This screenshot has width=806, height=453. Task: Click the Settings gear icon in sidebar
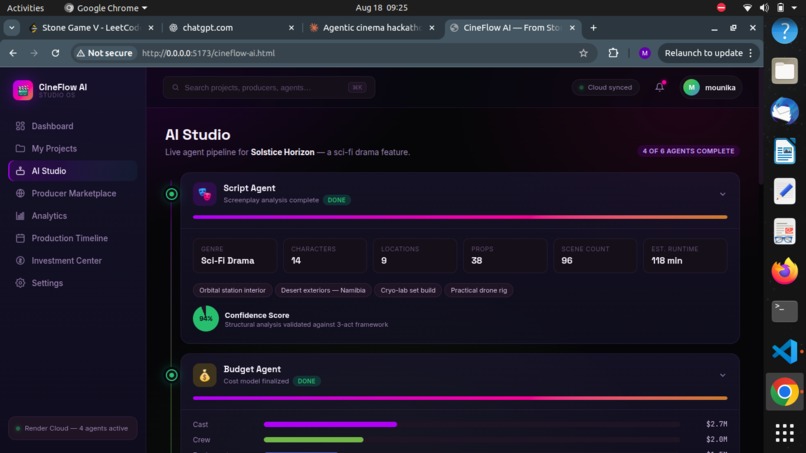[20, 283]
